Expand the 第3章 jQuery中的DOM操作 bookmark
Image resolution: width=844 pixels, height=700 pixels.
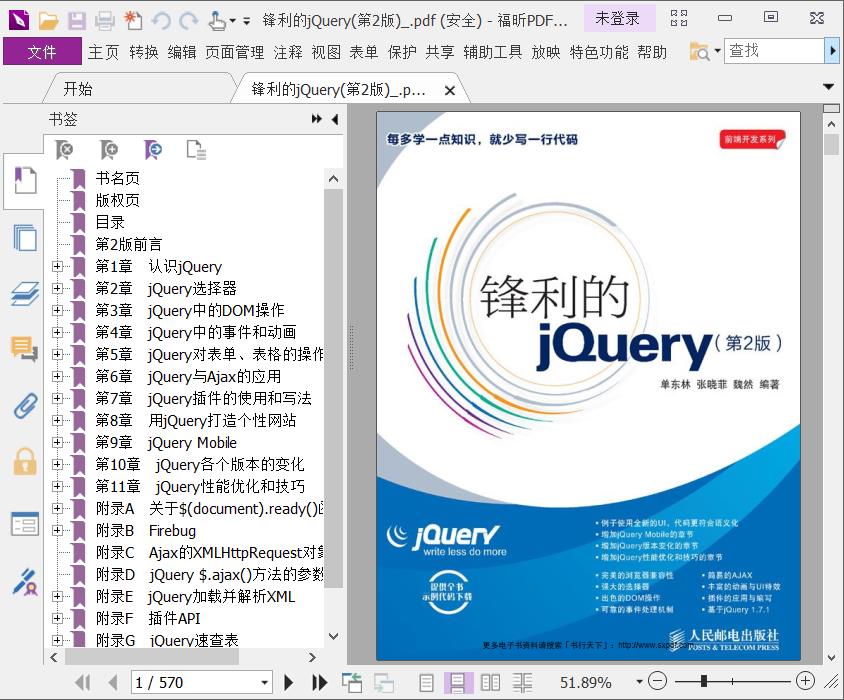[x=57, y=310]
